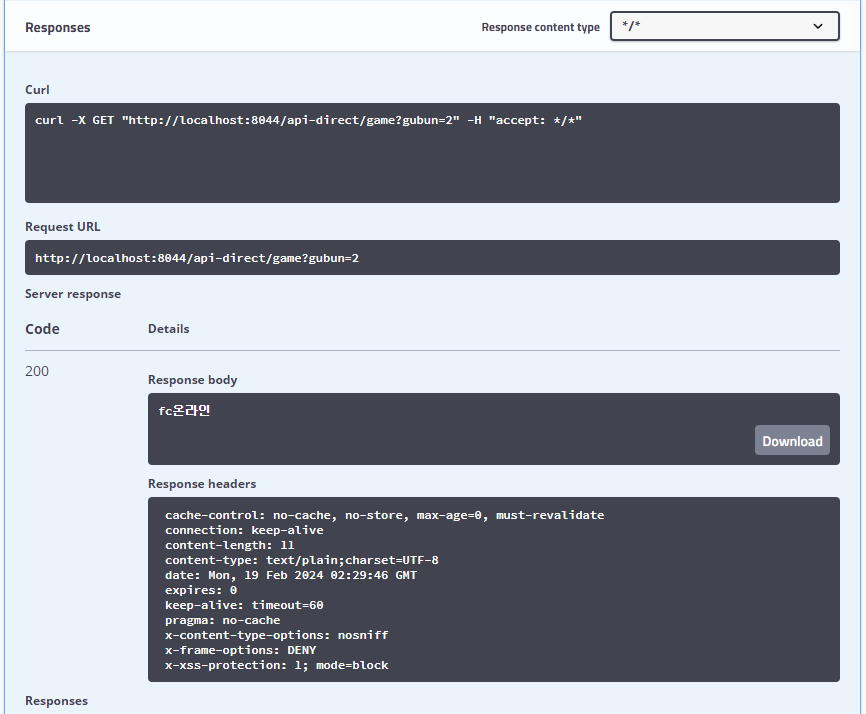Click the x-frame-options: DENY header line
Viewport: 866px width, 714px height.
240,650
